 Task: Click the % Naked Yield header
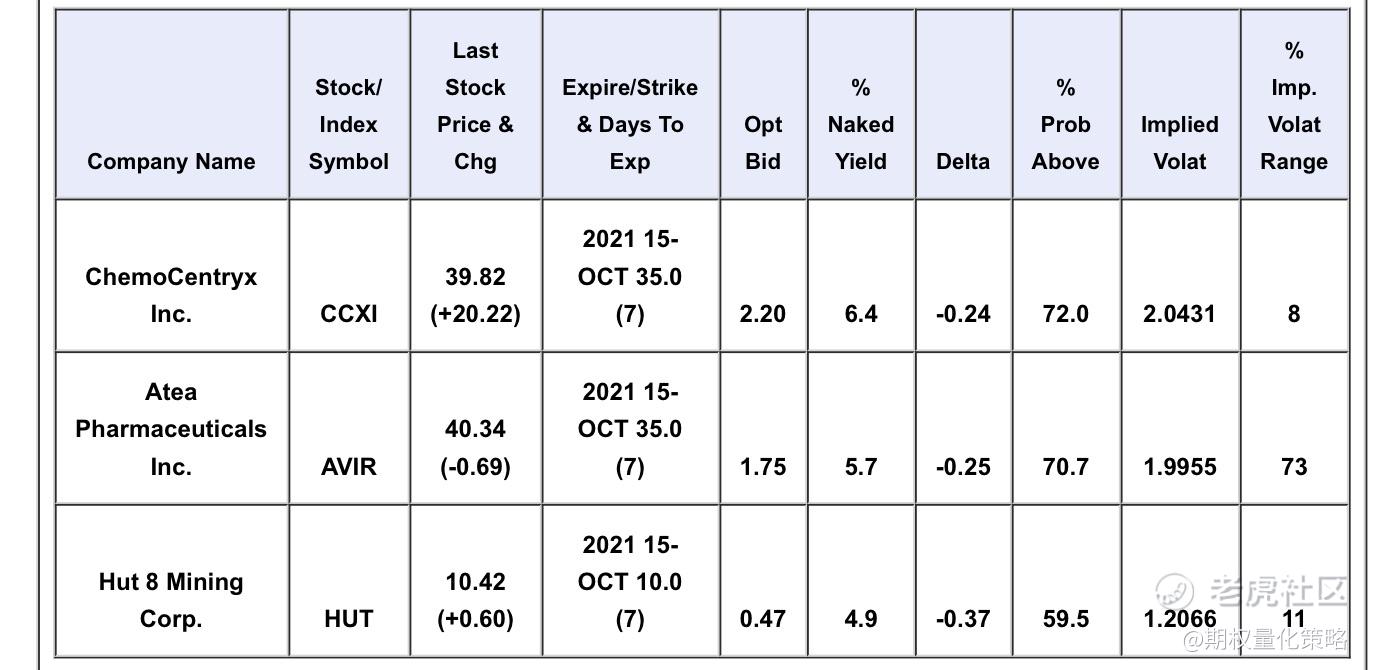(x=861, y=125)
